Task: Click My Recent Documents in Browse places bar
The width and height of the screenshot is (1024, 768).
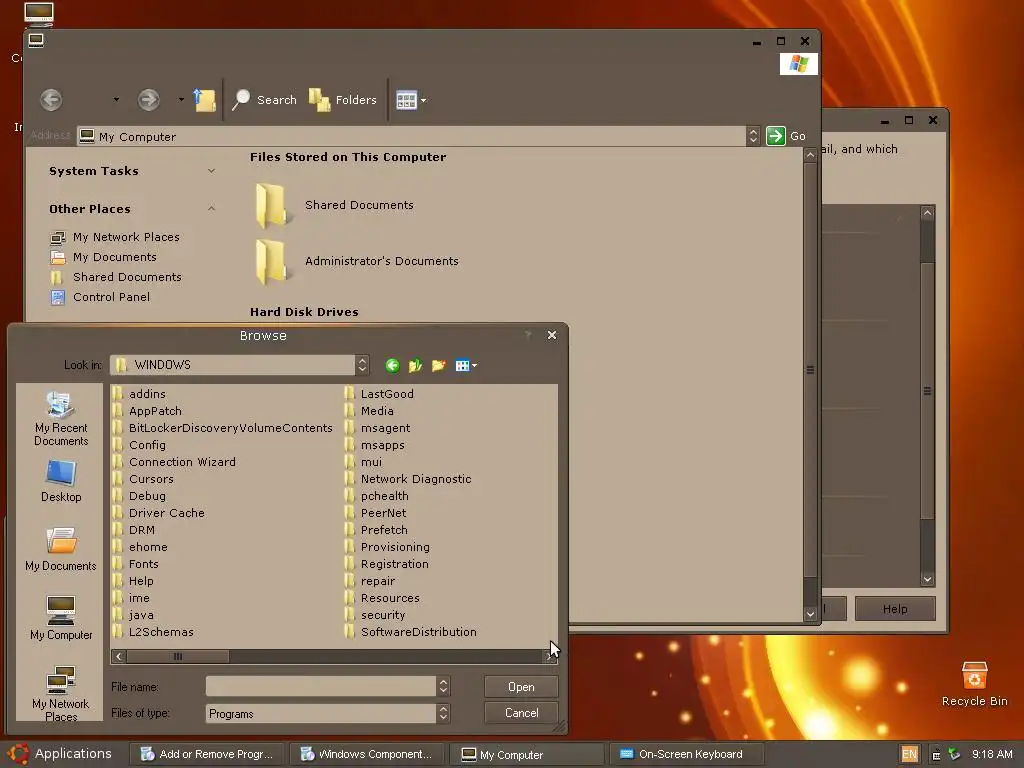Action: (61, 419)
